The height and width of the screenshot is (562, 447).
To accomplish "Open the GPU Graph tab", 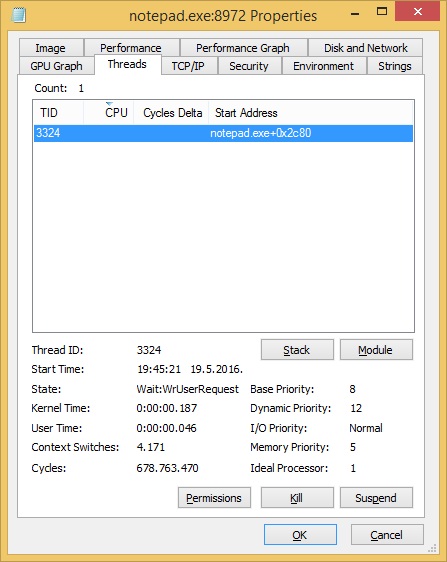I will click(x=56, y=66).
